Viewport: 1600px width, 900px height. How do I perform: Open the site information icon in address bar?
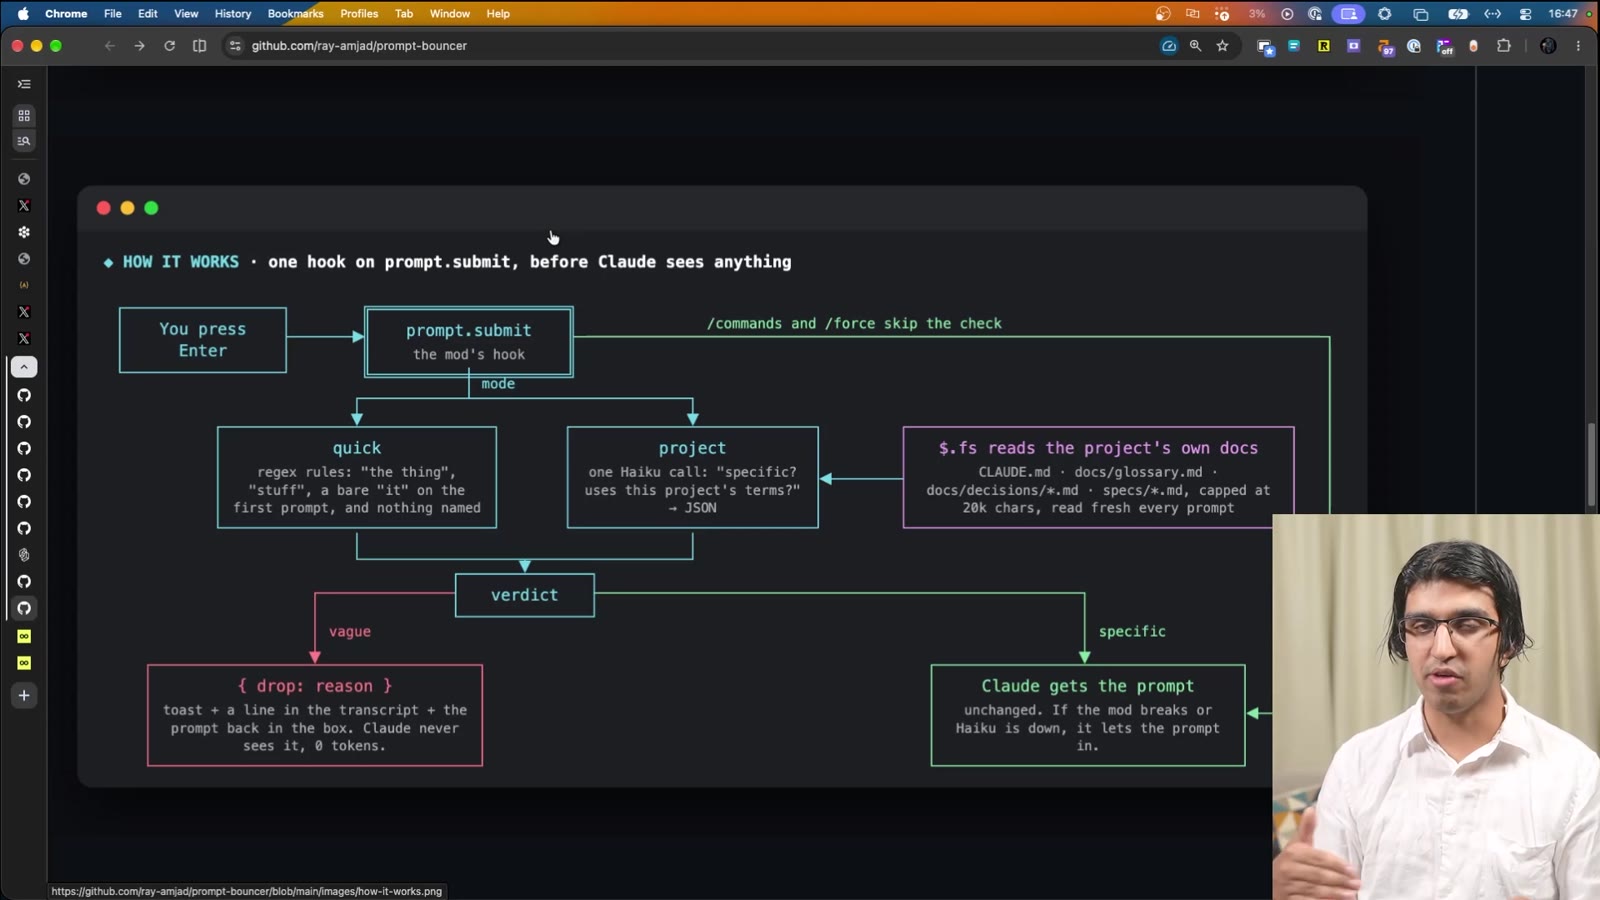[x=235, y=46]
